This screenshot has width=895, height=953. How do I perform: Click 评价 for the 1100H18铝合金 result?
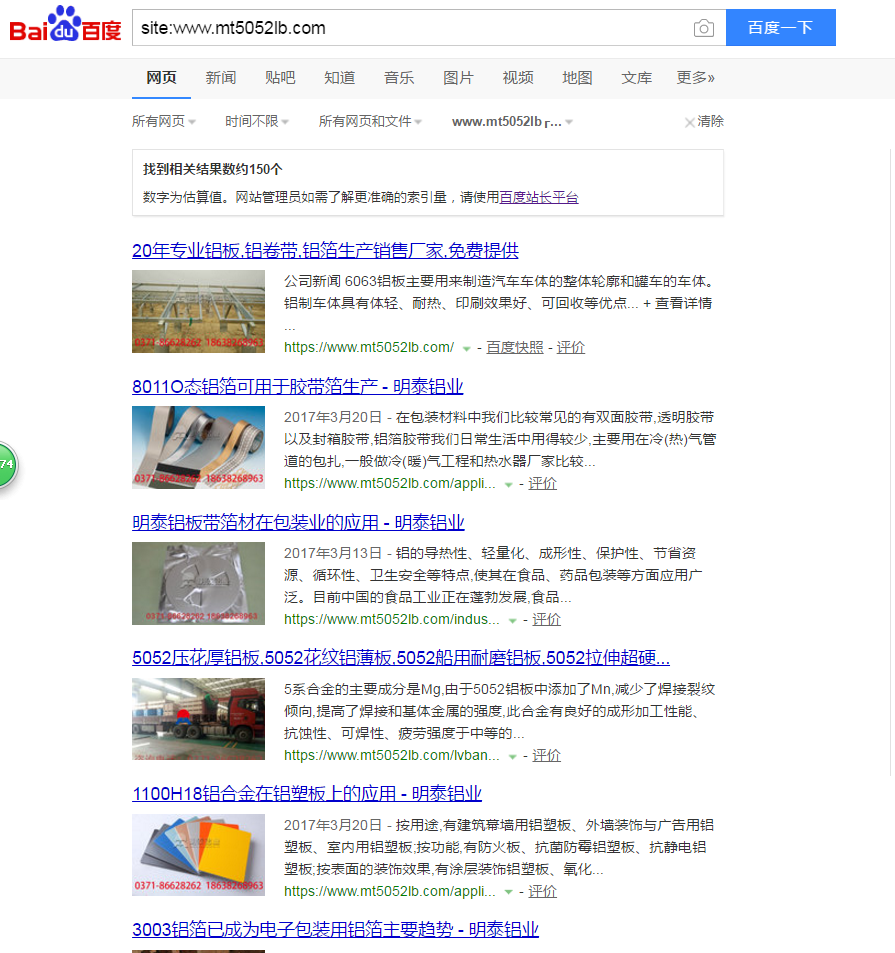click(543, 892)
